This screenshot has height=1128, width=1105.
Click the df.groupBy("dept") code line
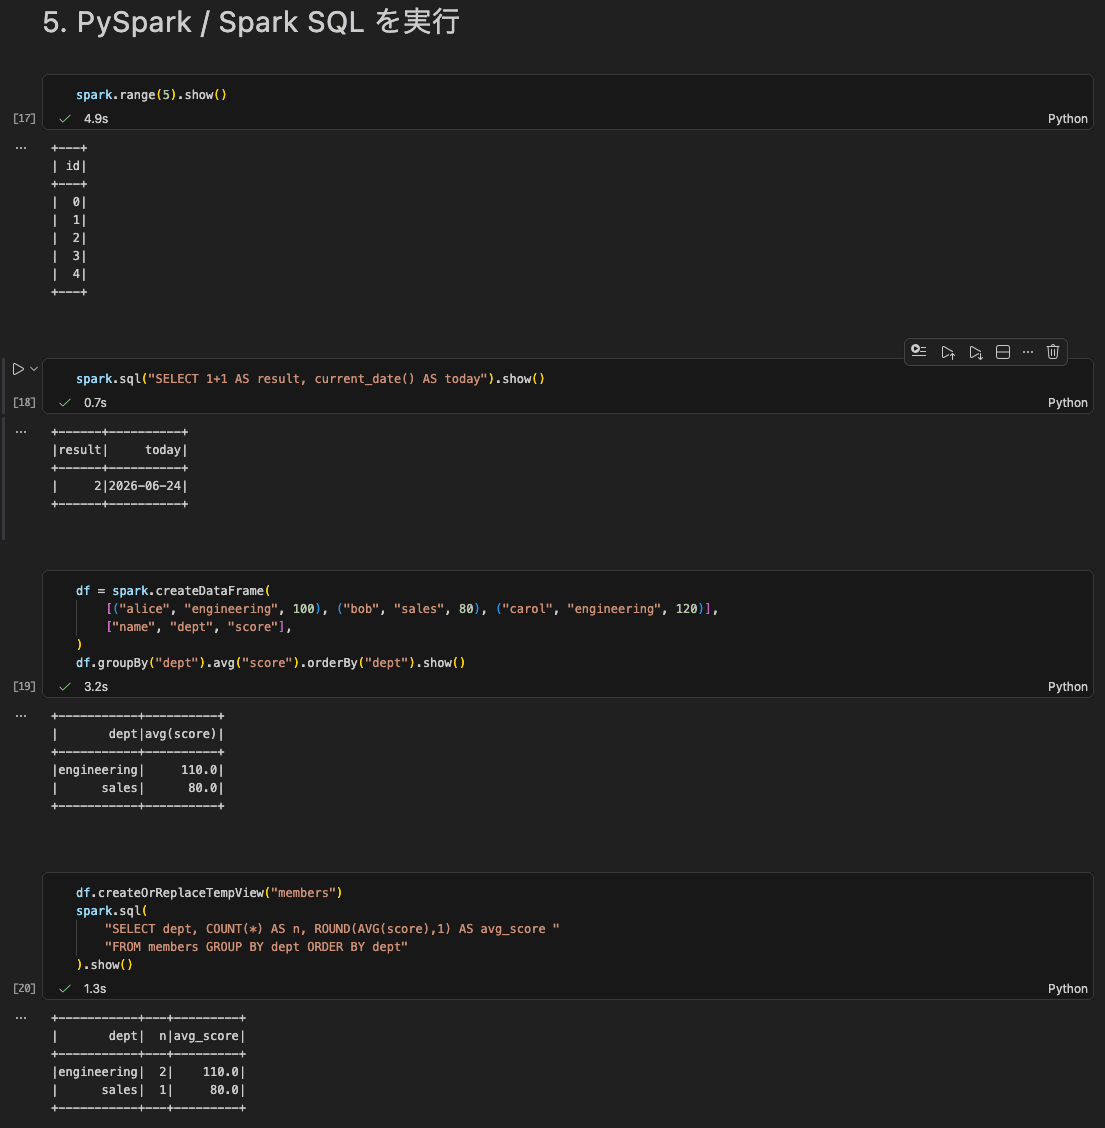click(x=270, y=663)
